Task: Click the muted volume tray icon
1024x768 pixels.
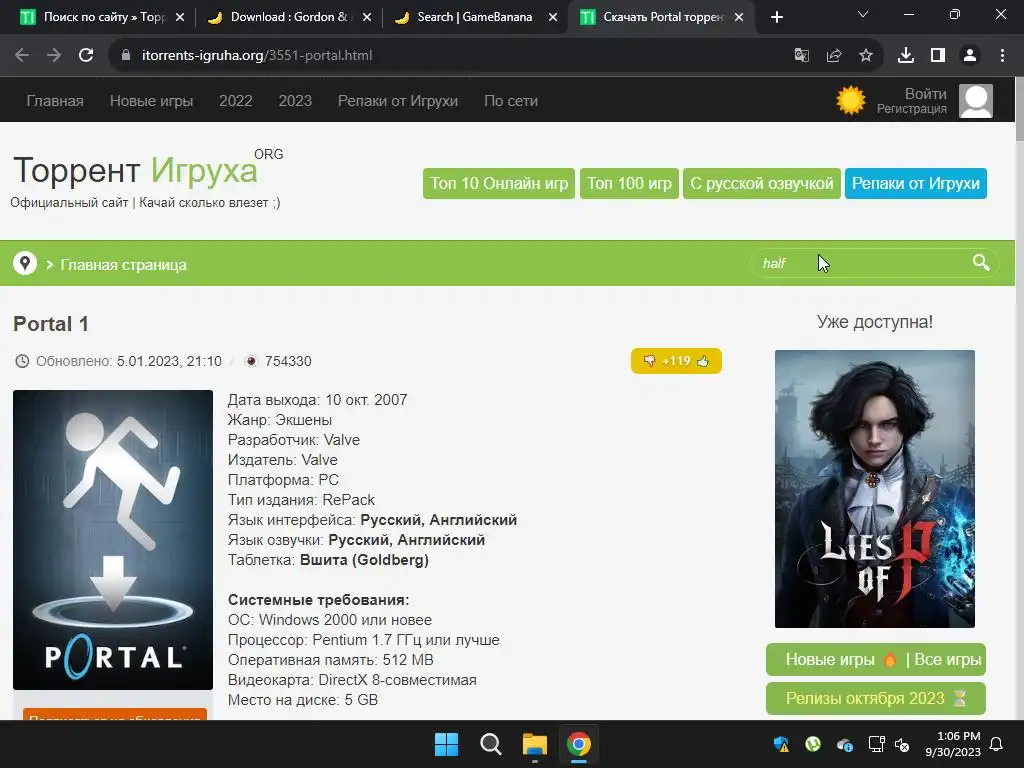Action: tap(902, 744)
